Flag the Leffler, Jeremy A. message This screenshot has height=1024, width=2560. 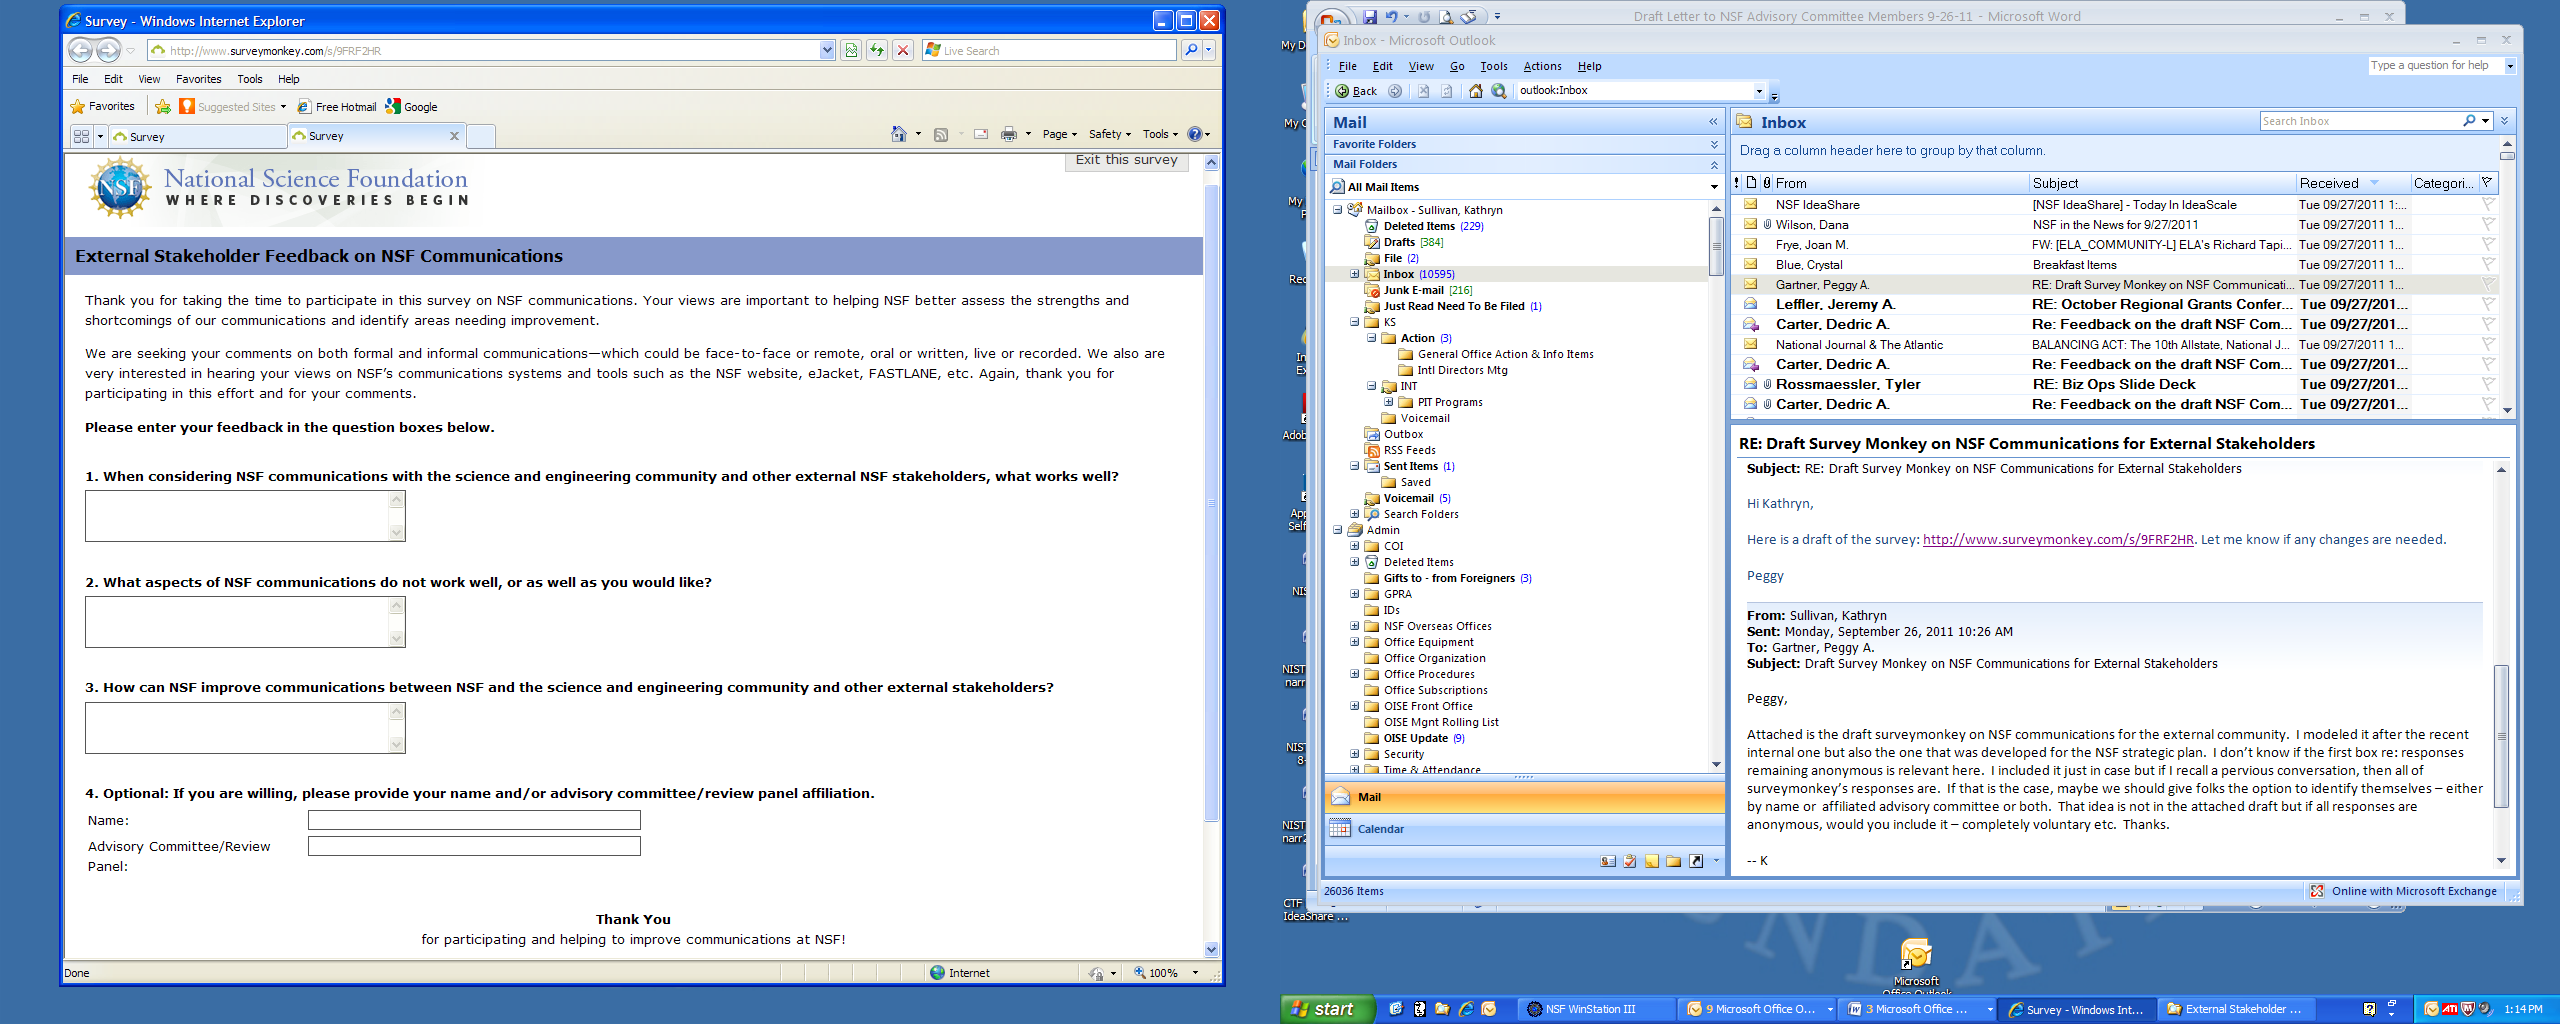coord(2488,305)
